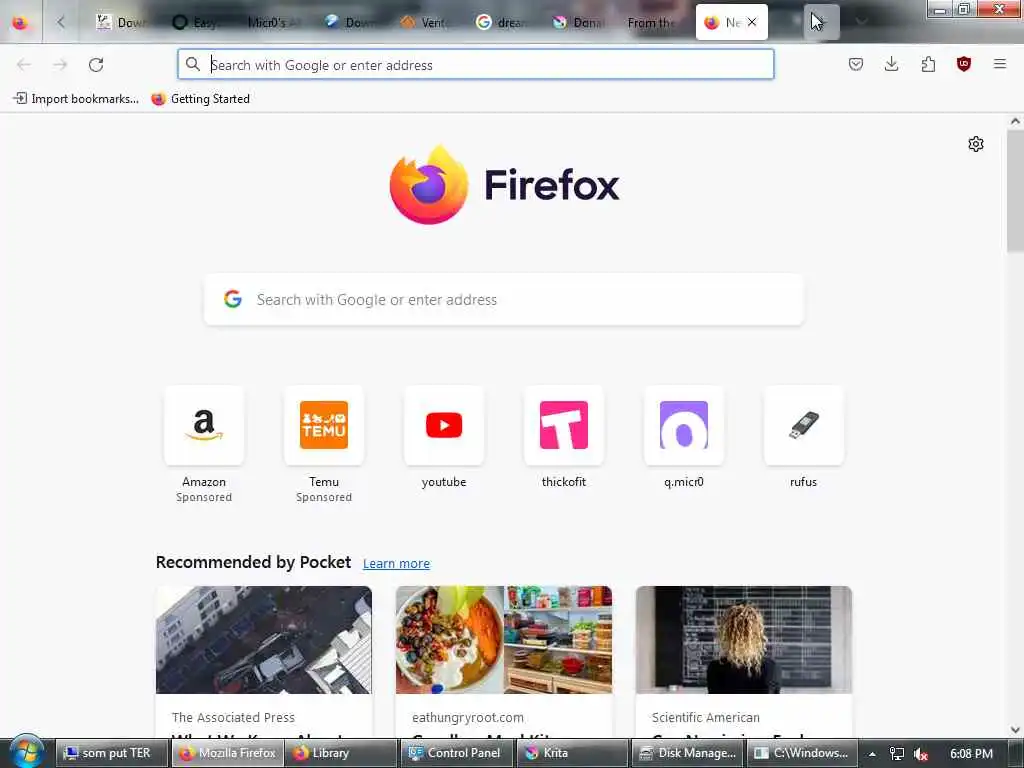Open the Firefox View button

pyautogui.click(x=20, y=23)
